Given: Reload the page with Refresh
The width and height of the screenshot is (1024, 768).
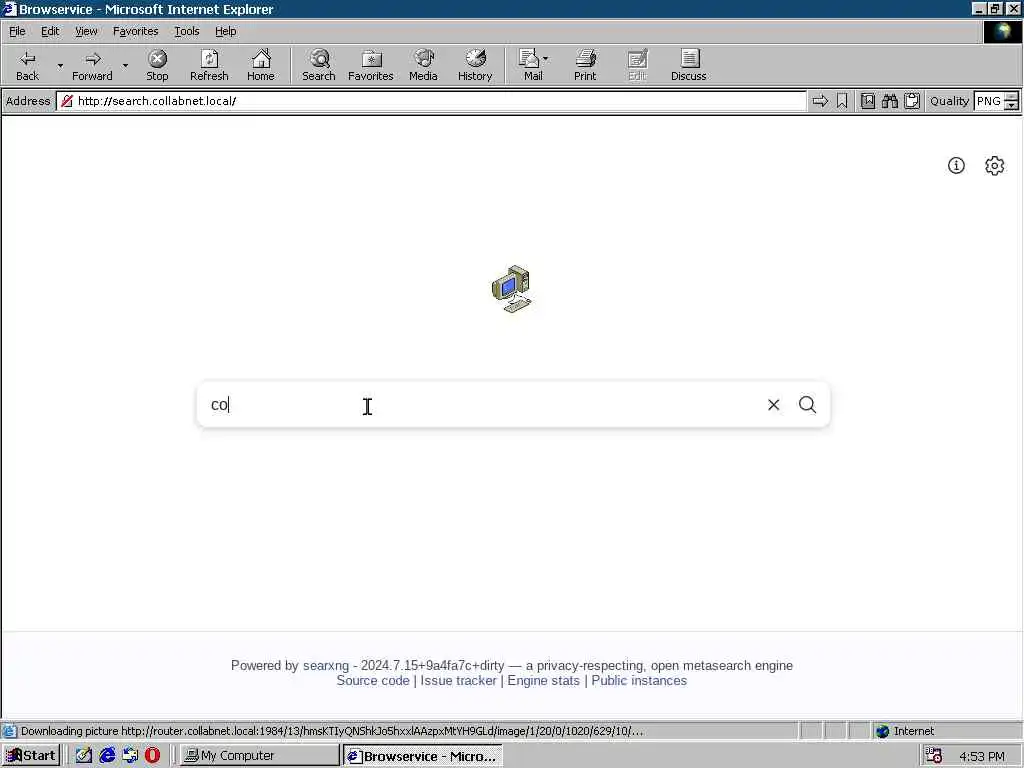Looking at the screenshot, I should 209,65.
